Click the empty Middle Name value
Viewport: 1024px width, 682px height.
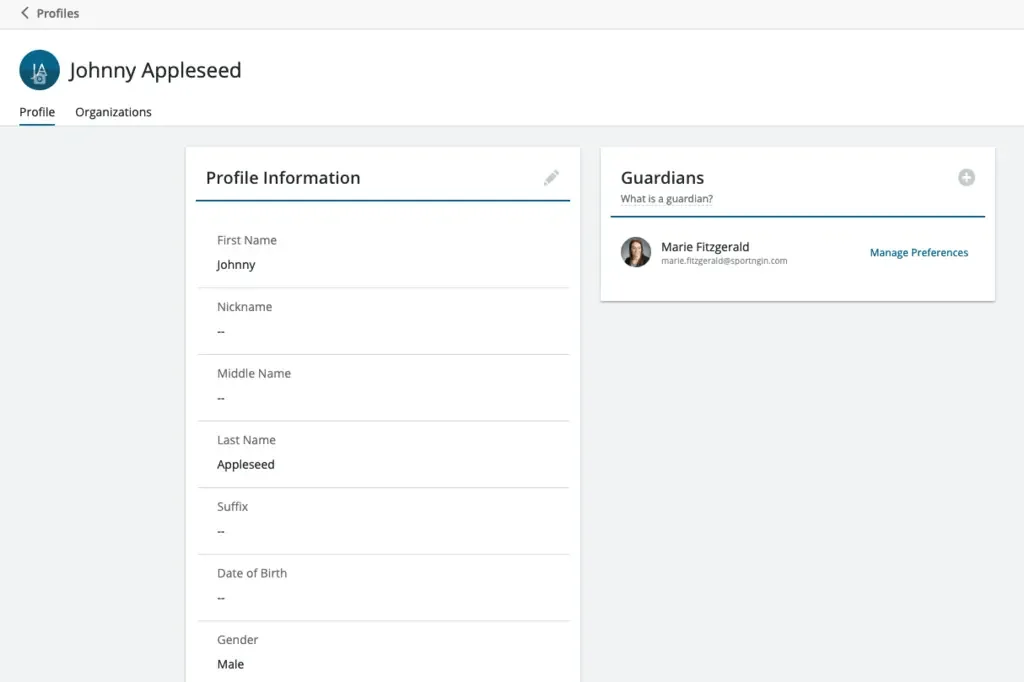221,398
